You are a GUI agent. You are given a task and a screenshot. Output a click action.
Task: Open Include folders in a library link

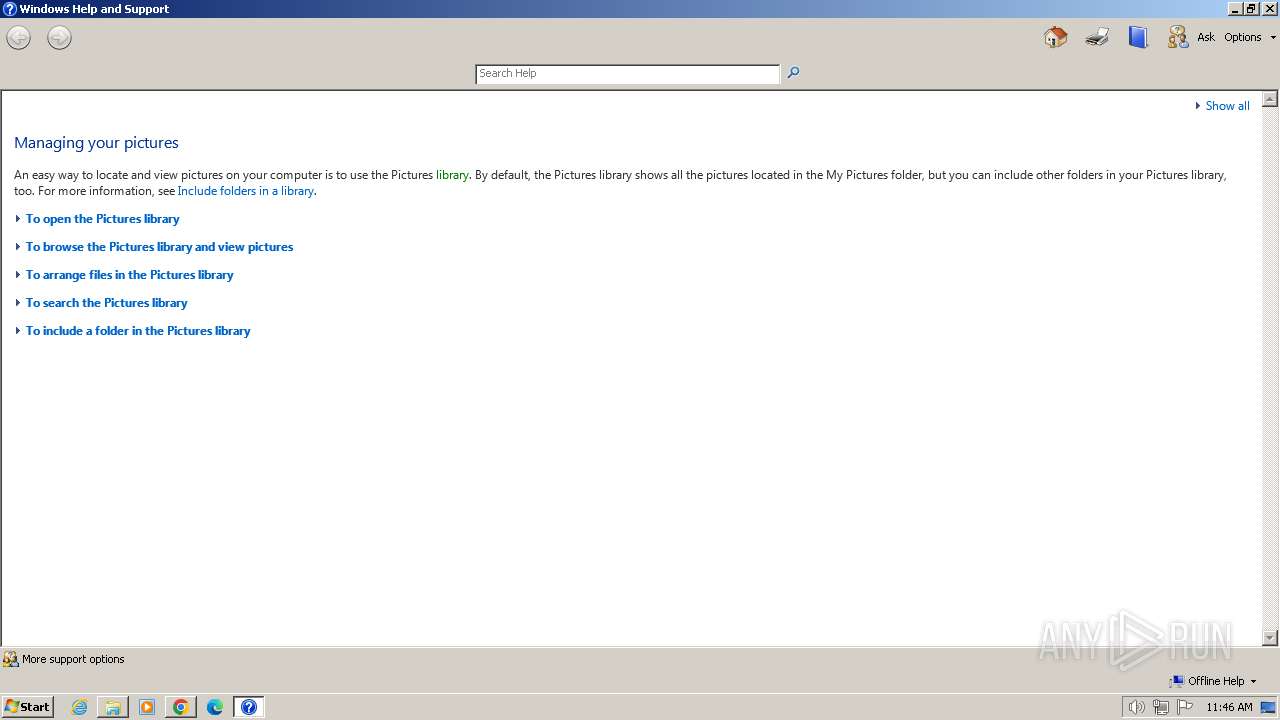pos(245,191)
